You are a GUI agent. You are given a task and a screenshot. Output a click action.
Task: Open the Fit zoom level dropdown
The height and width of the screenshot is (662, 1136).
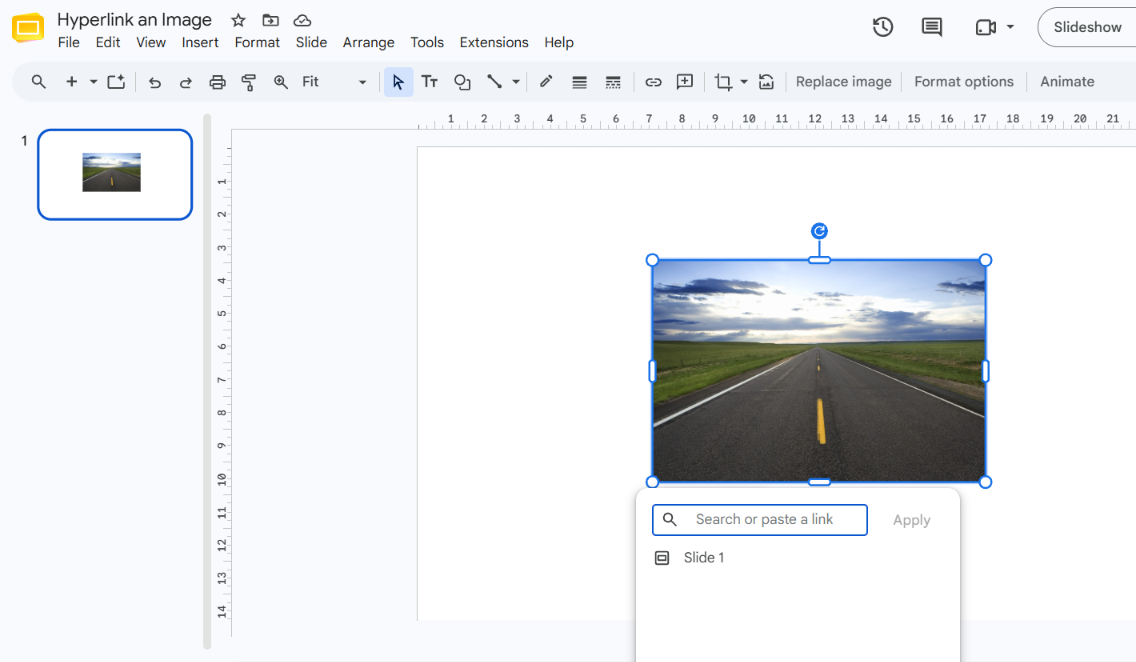click(334, 82)
